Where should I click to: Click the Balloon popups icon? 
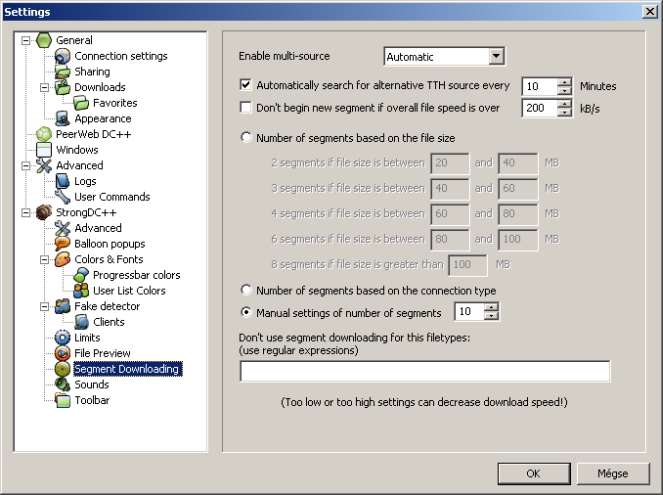pyautogui.click(x=64, y=244)
